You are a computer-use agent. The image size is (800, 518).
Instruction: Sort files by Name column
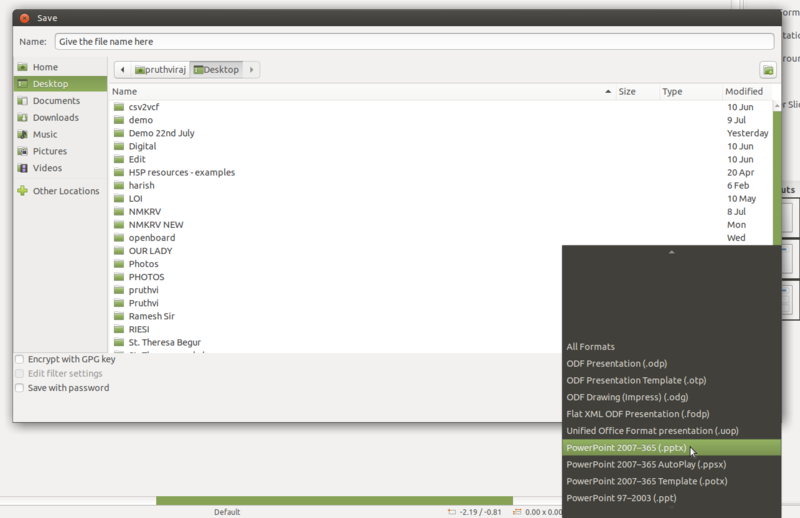click(362, 91)
